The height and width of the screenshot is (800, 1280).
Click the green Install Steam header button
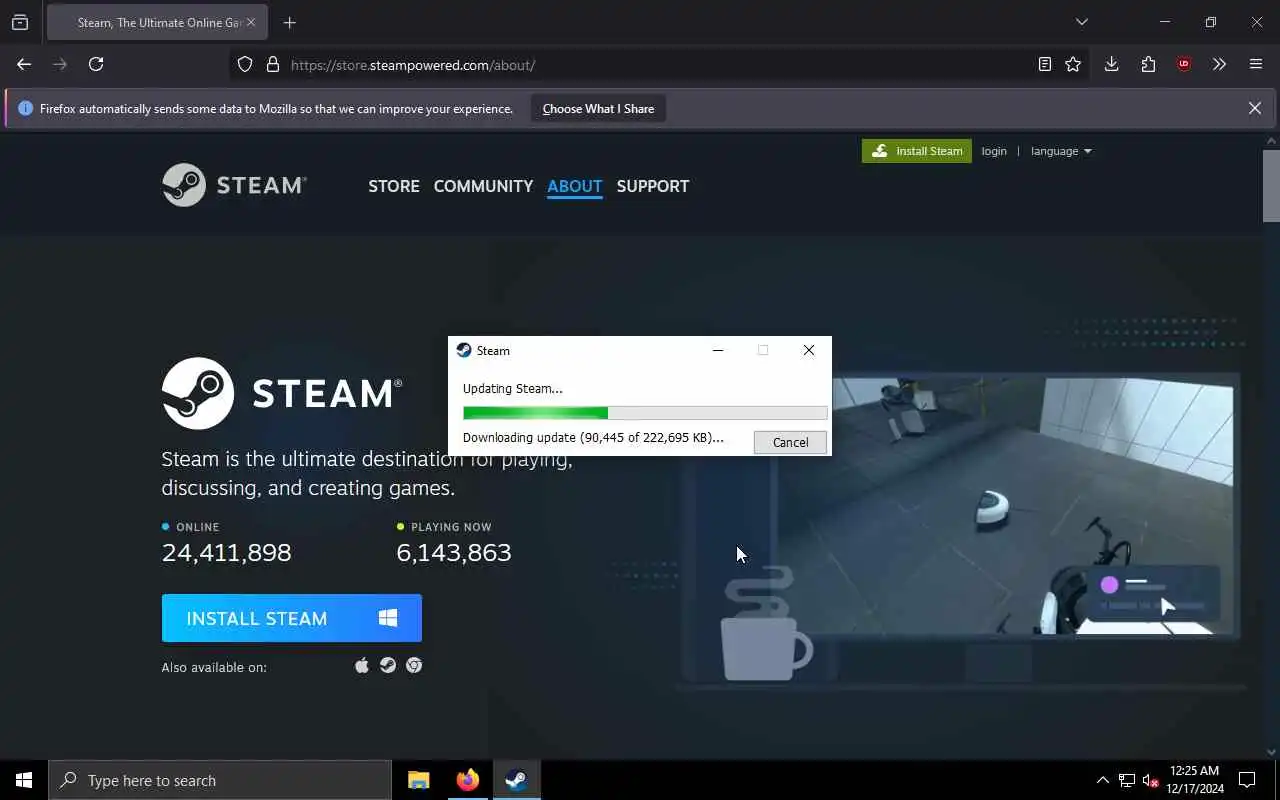(917, 151)
